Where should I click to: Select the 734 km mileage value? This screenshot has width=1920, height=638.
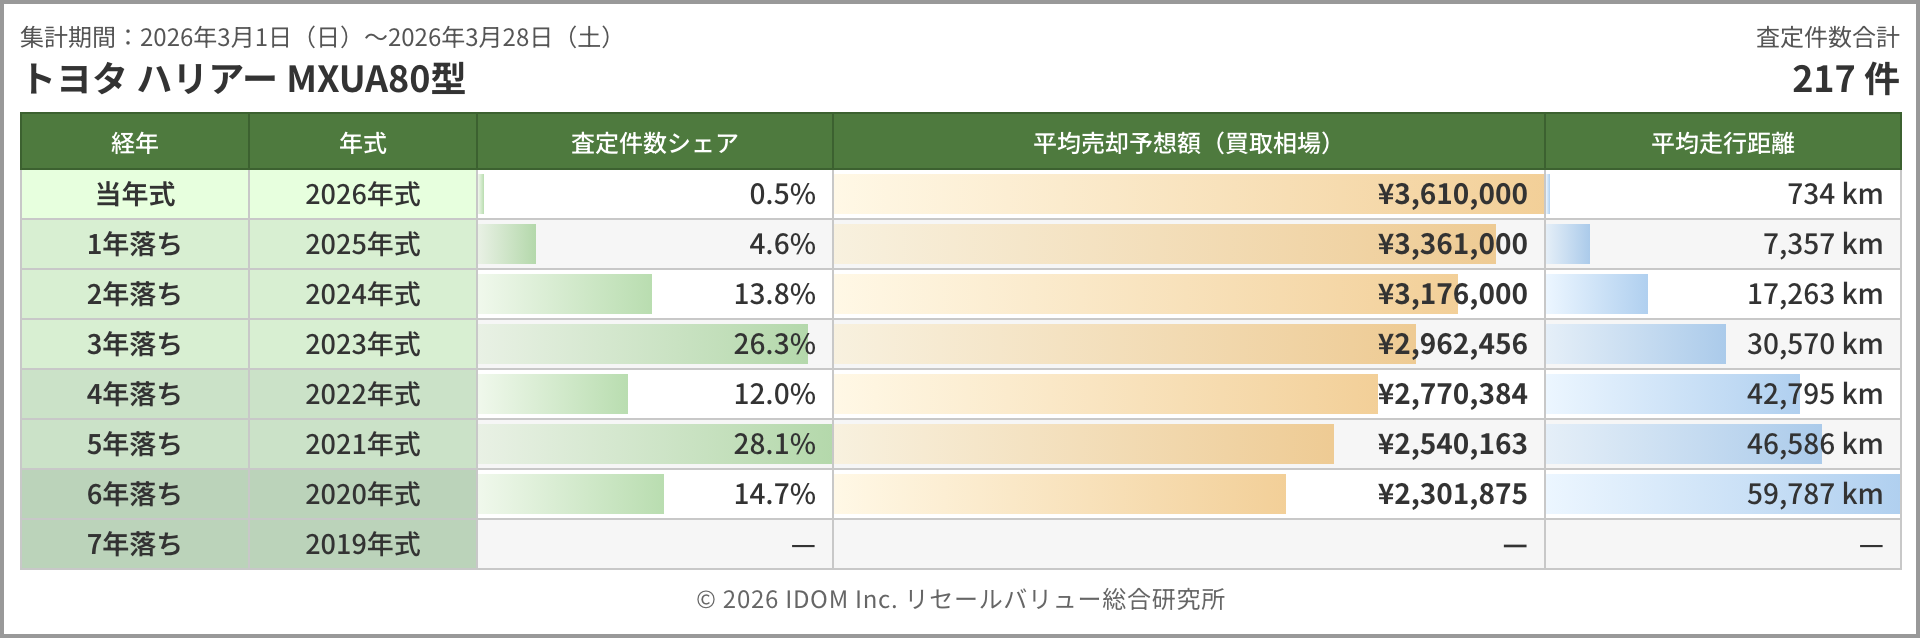(x=1834, y=194)
